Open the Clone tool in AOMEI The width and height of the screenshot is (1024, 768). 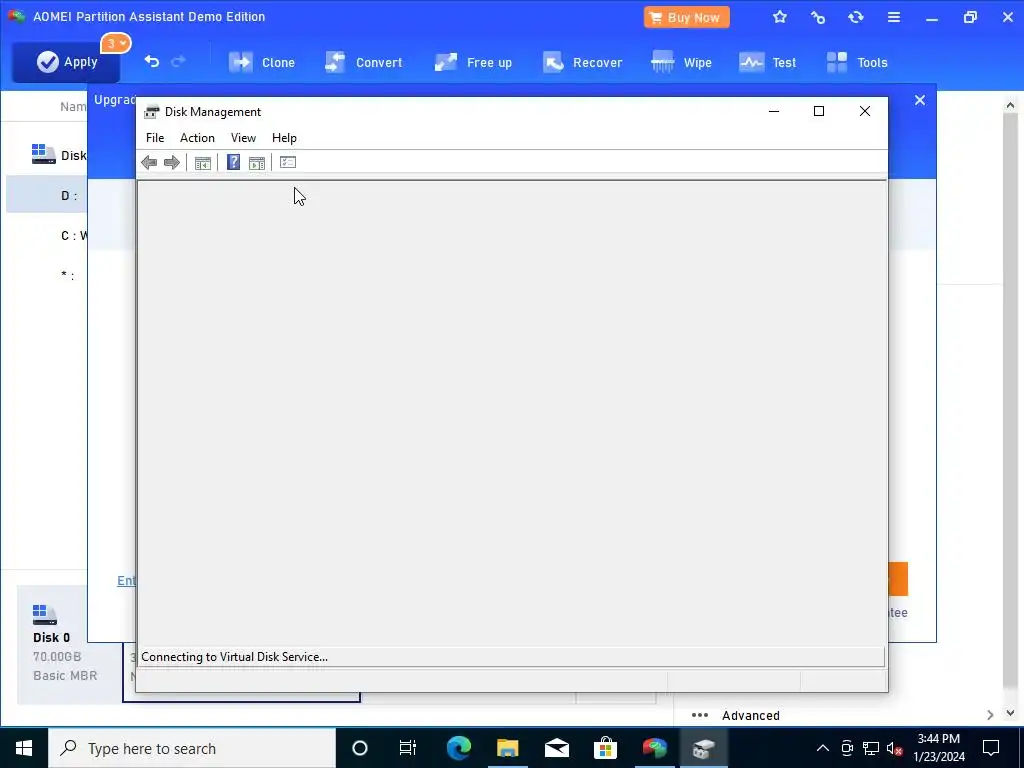(x=262, y=63)
